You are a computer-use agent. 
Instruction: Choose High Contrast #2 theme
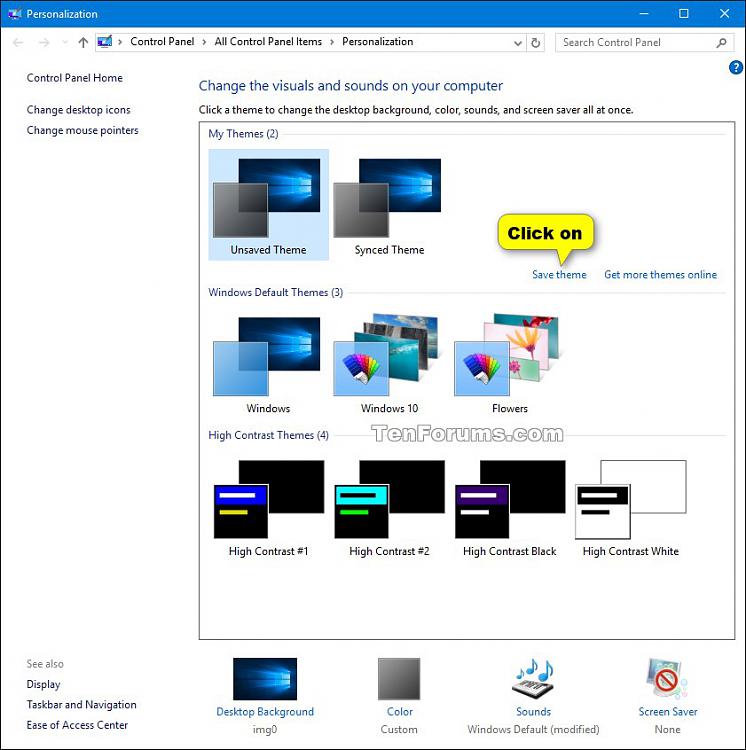pos(389,508)
